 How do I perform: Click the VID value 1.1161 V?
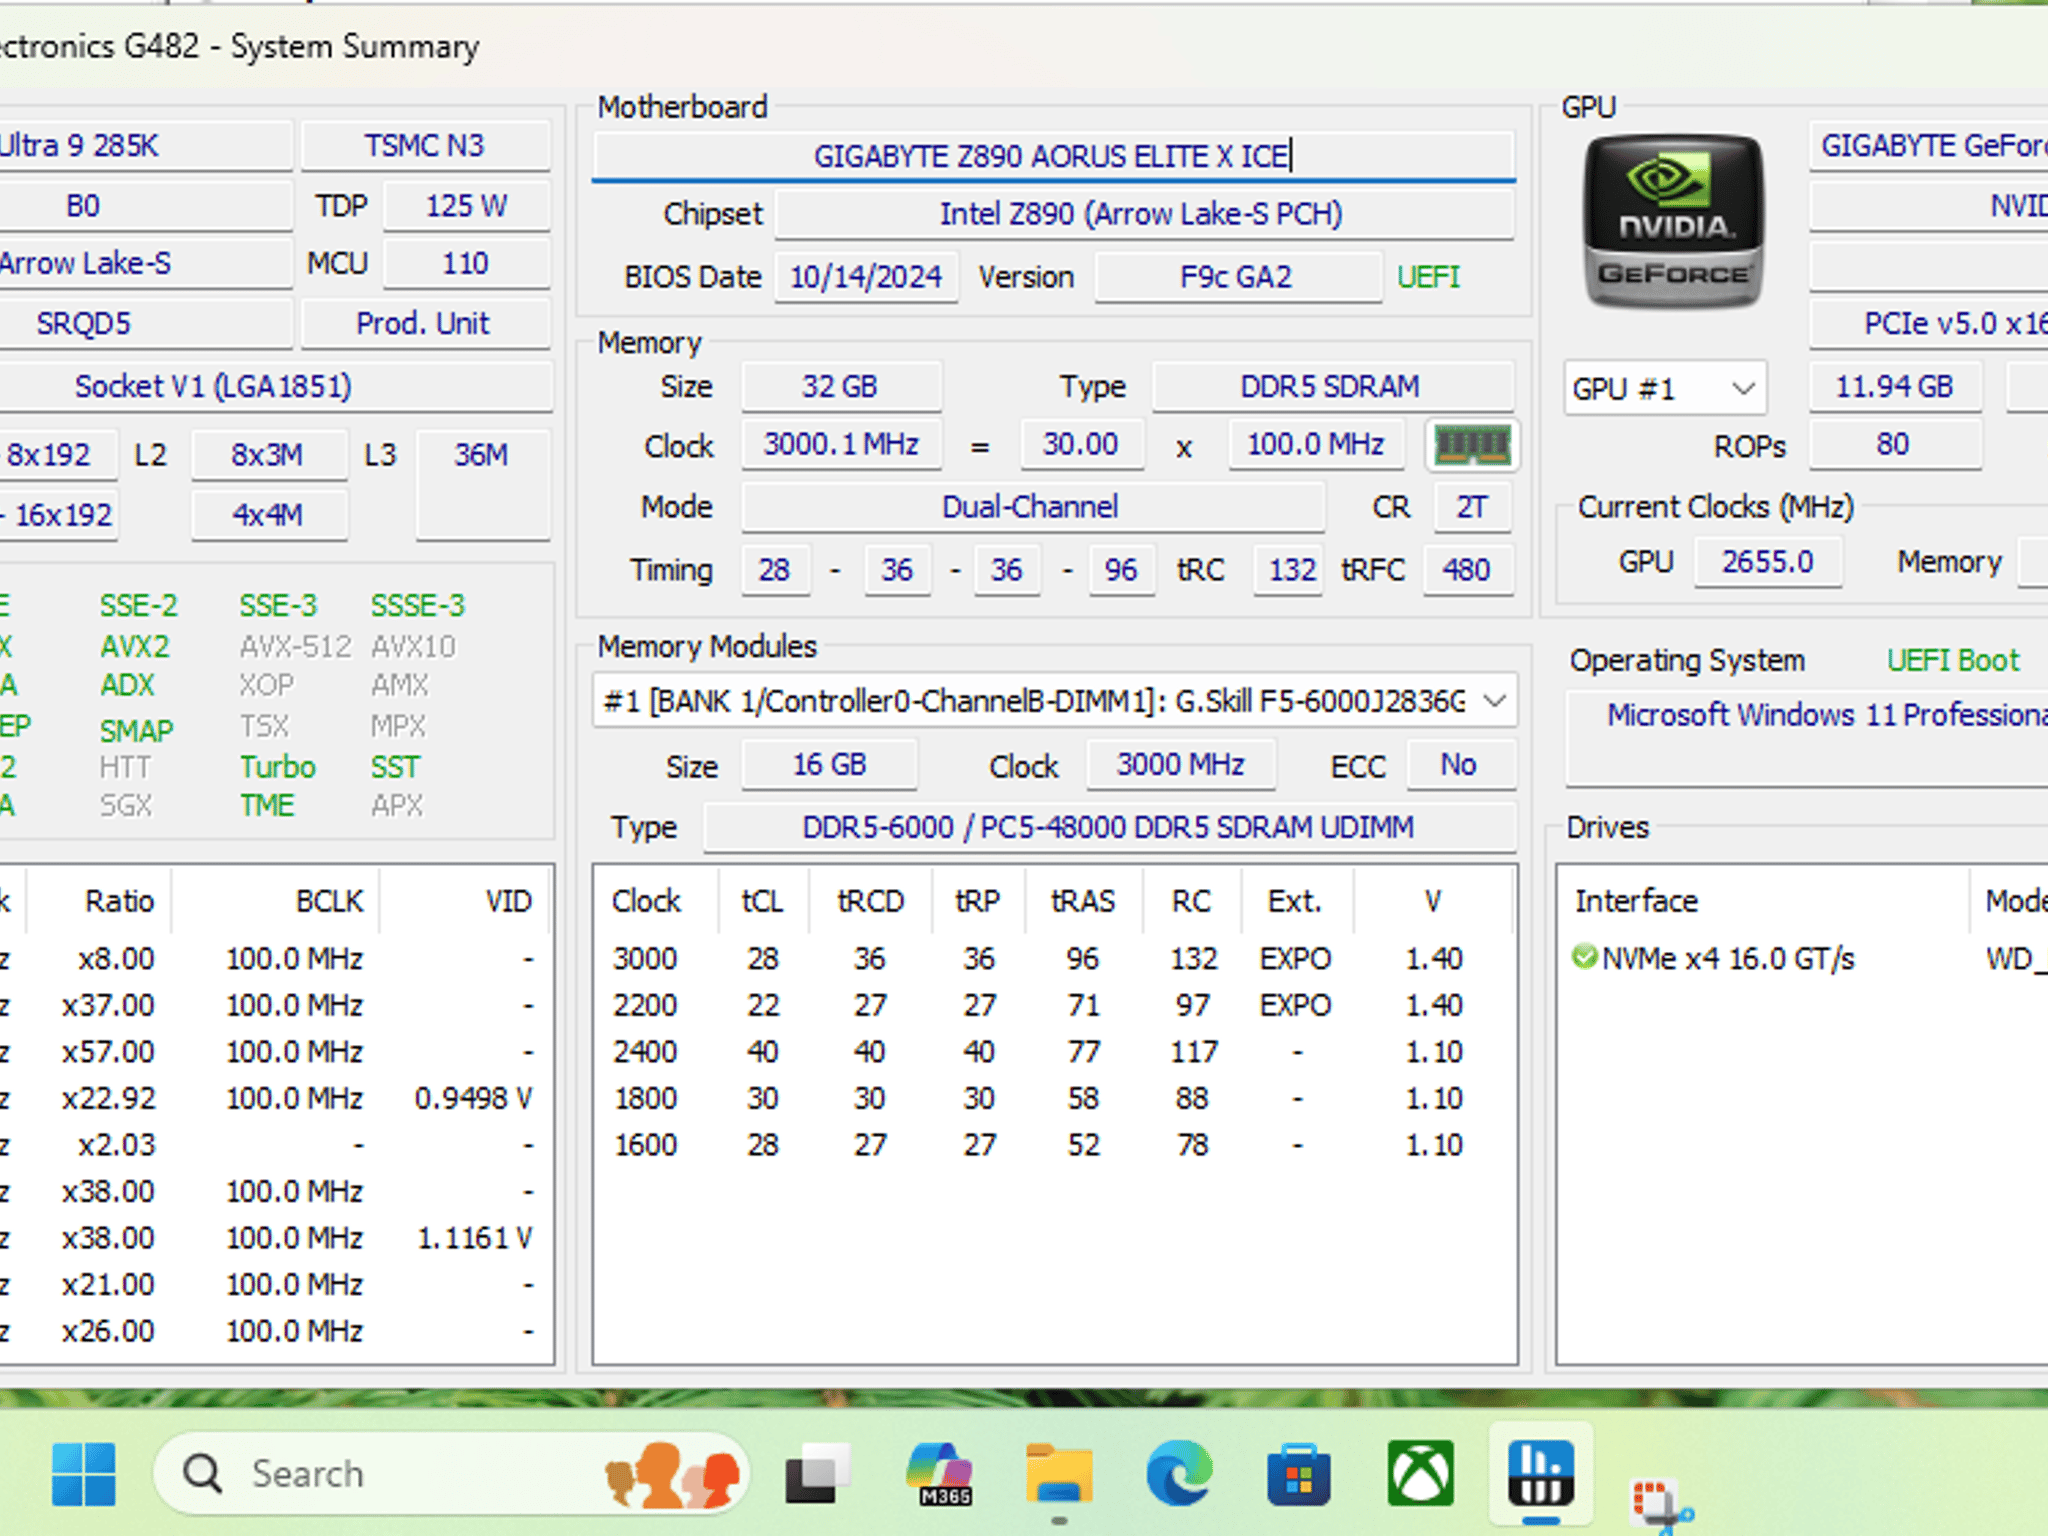(475, 1238)
